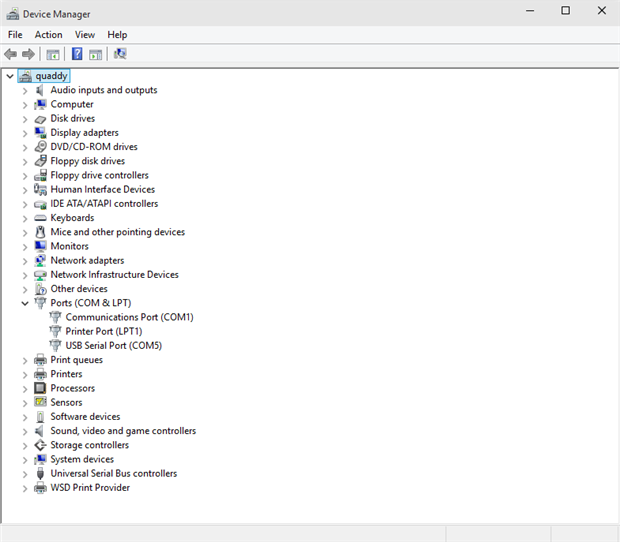Click the Show/Hide Action Pane toolbar icon

point(95,54)
